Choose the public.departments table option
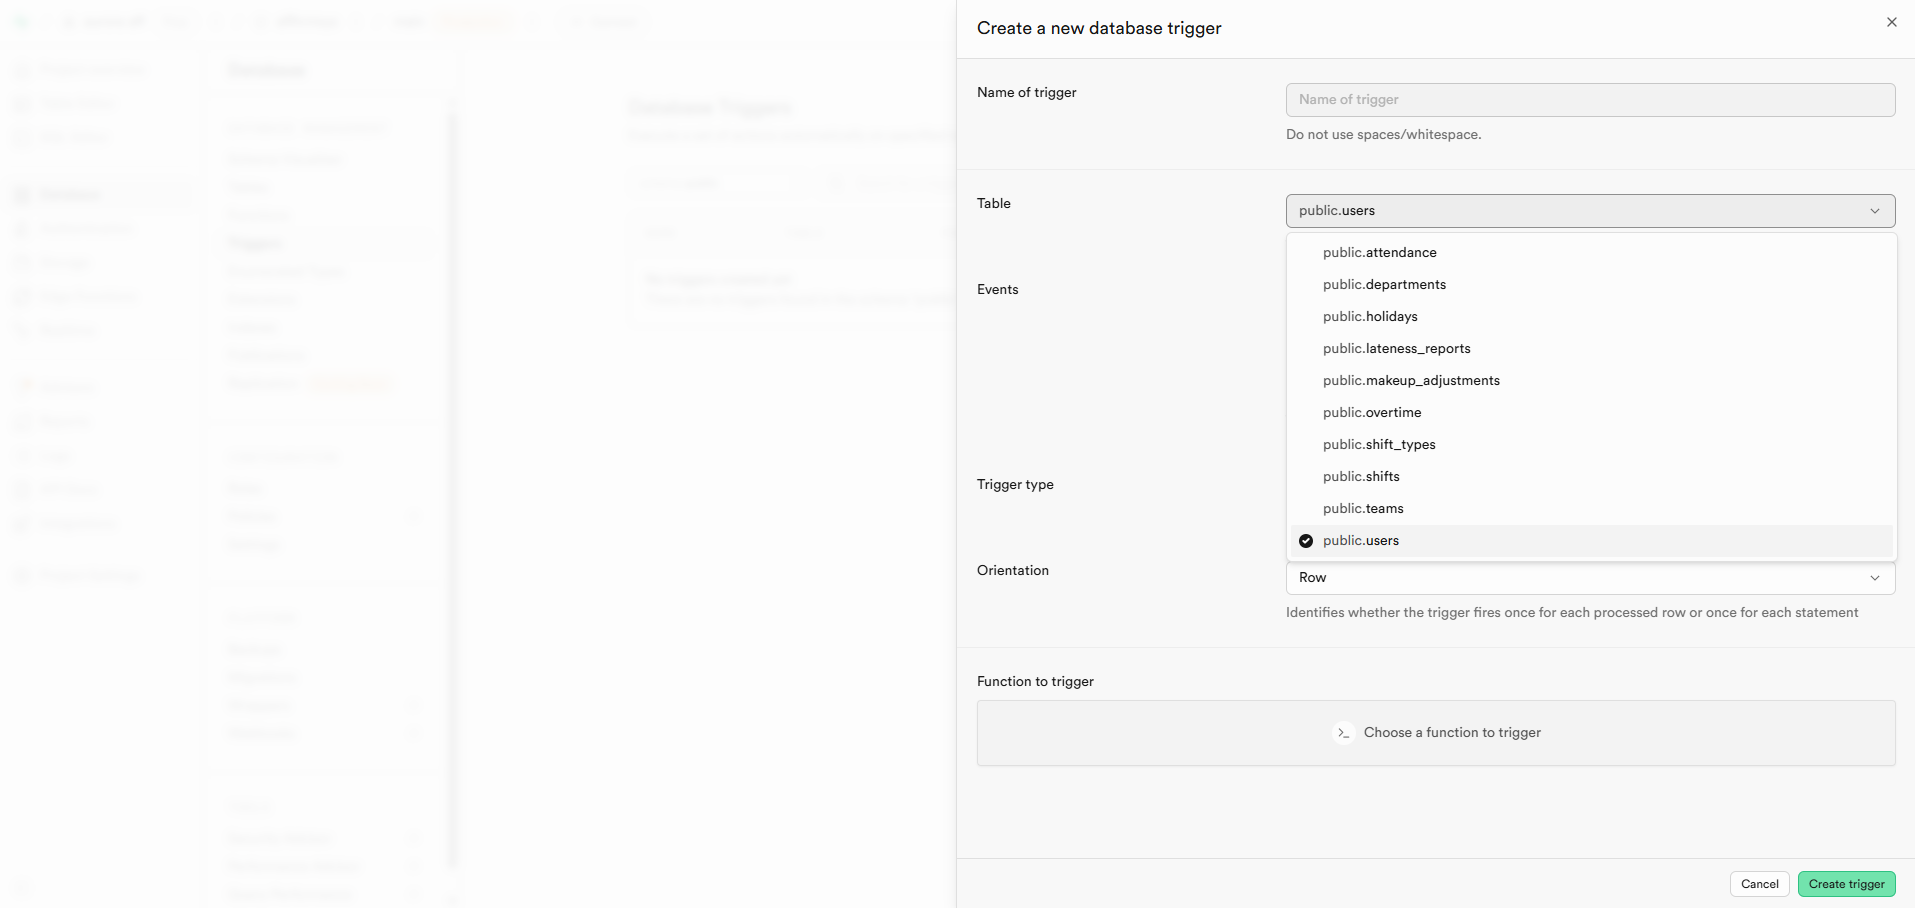This screenshot has height=908, width=1915. click(x=1384, y=285)
